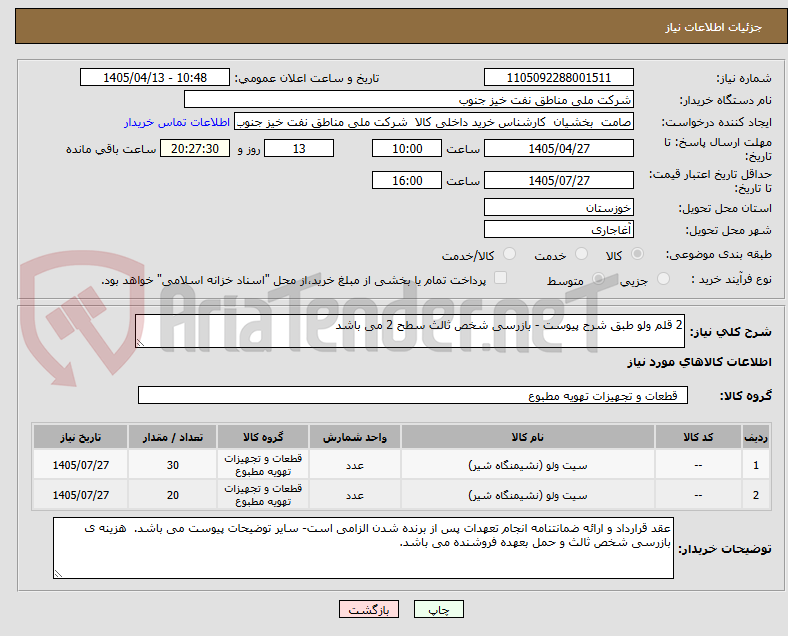Click the row number cell 1
The width and height of the screenshot is (788, 636).
click(756, 465)
